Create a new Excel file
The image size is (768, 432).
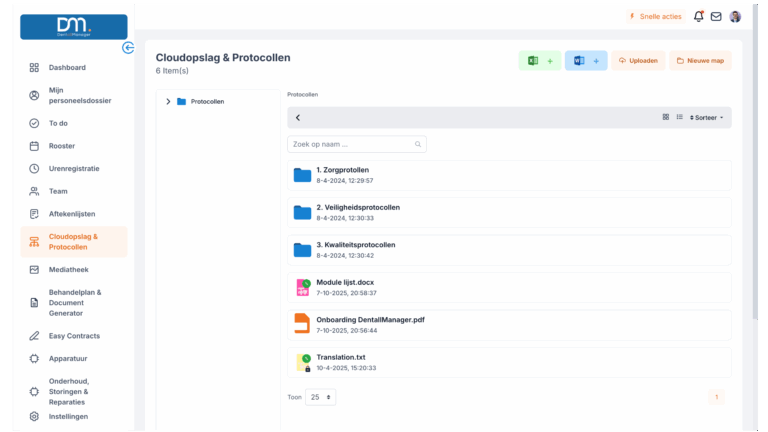(539, 61)
